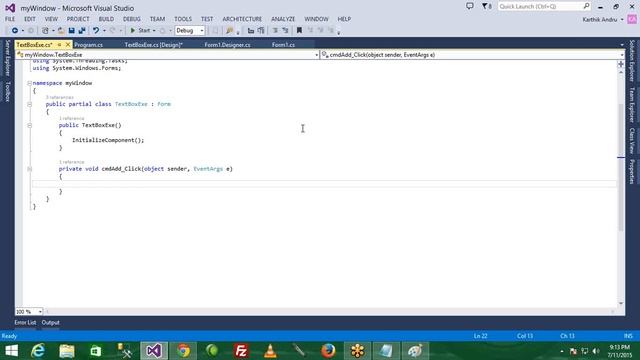
Task: Collapse the TextBoxExe class block
Action: (29, 104)
